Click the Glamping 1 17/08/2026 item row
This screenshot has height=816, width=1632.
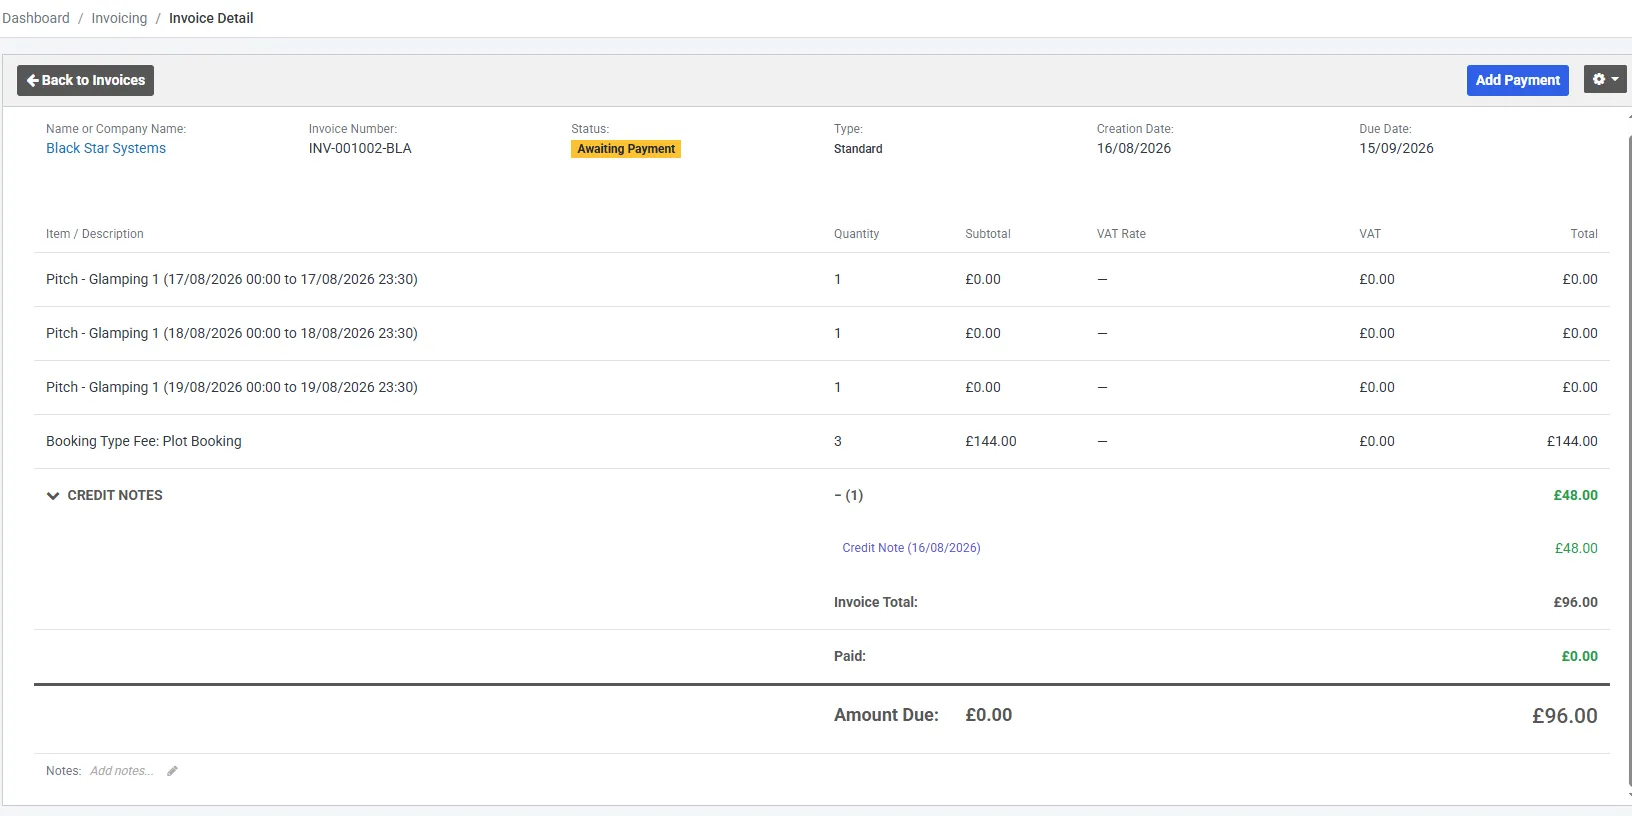[x=821, y=279]
